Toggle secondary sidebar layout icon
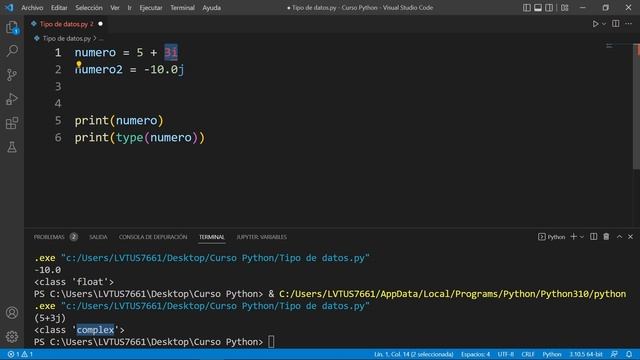The height and width of the screenshot is (360, 640). point(549,8)
